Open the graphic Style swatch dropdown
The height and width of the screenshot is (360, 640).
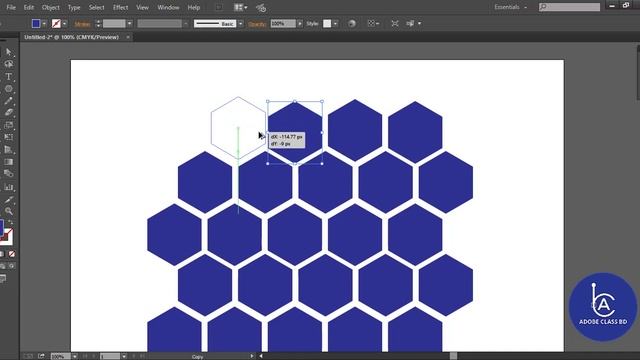(335, 24)
